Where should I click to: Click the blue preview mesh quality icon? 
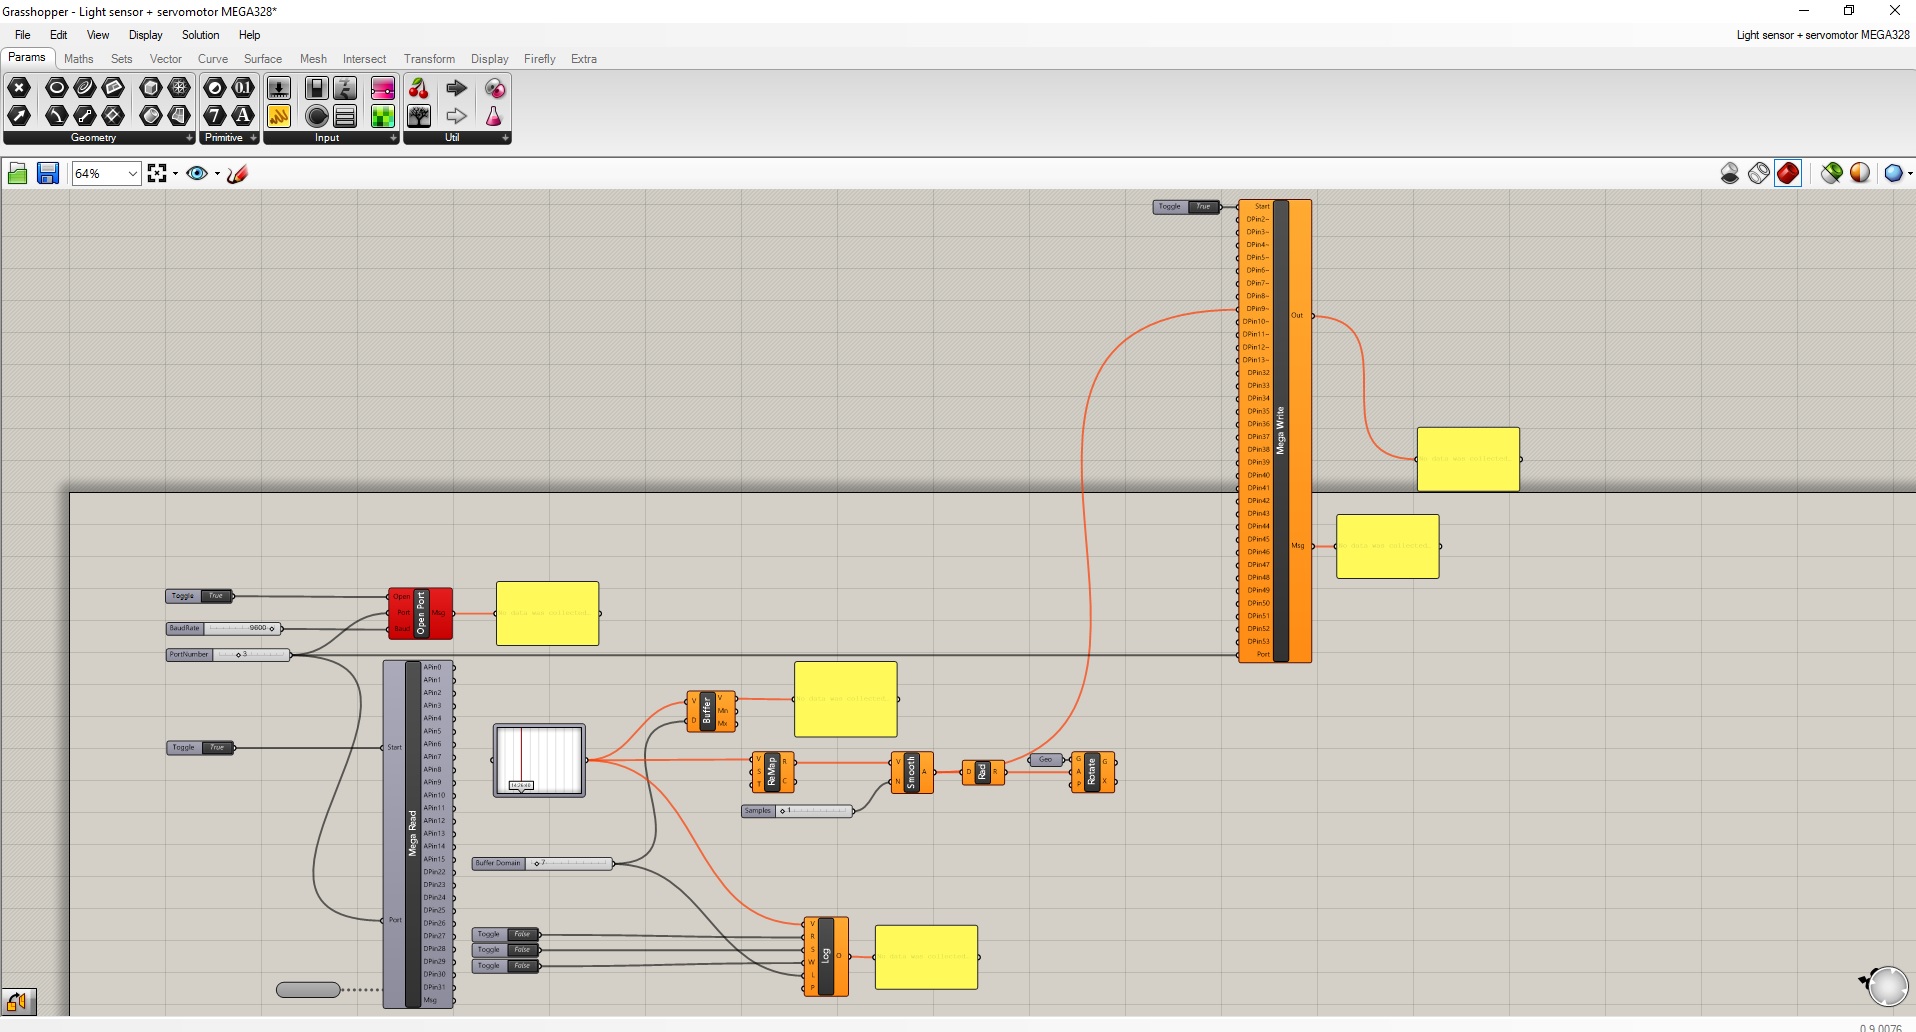(x=1893, y=173)
